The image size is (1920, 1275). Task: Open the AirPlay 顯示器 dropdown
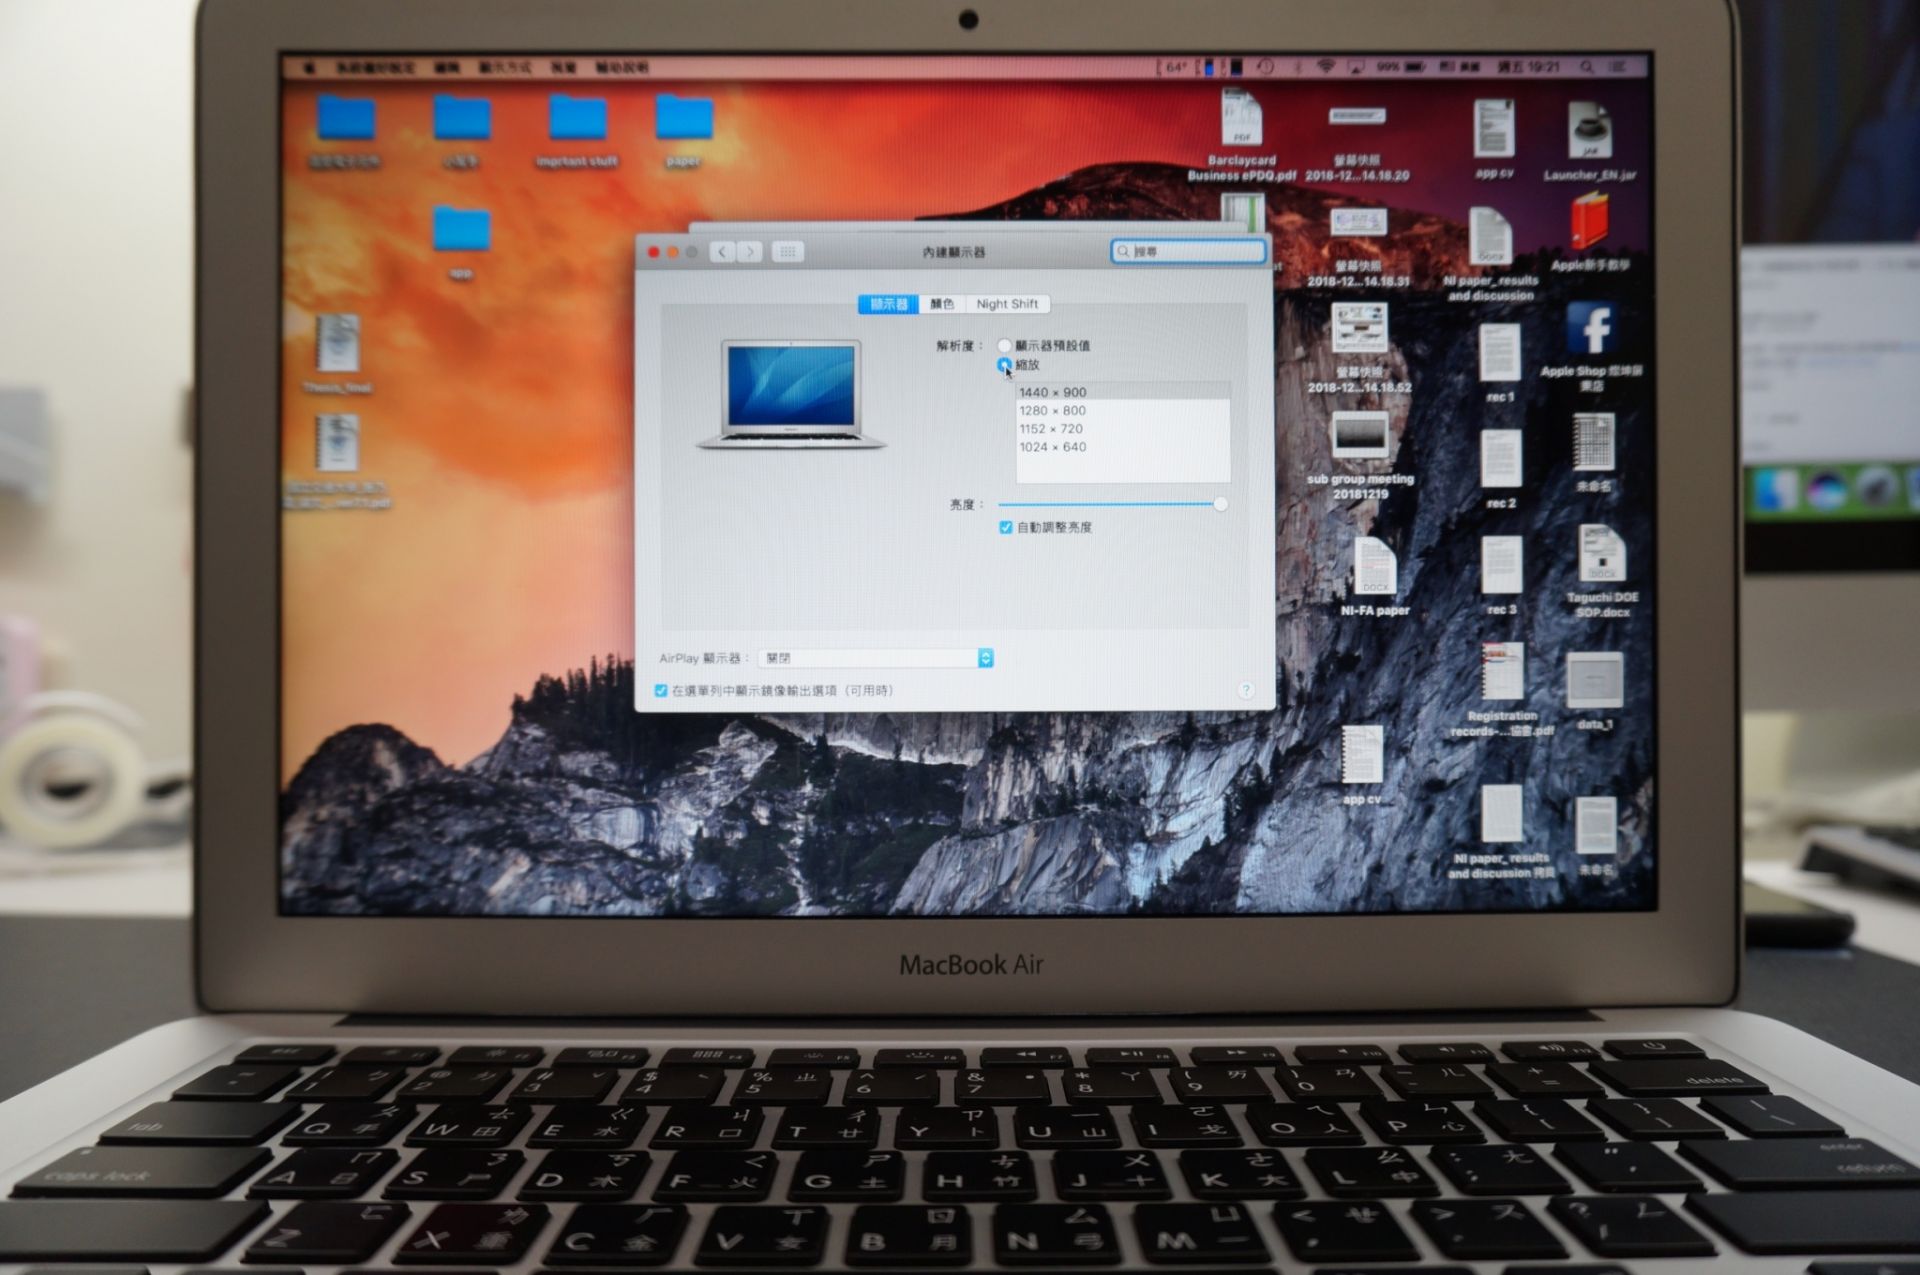click(x=876, y=658)
